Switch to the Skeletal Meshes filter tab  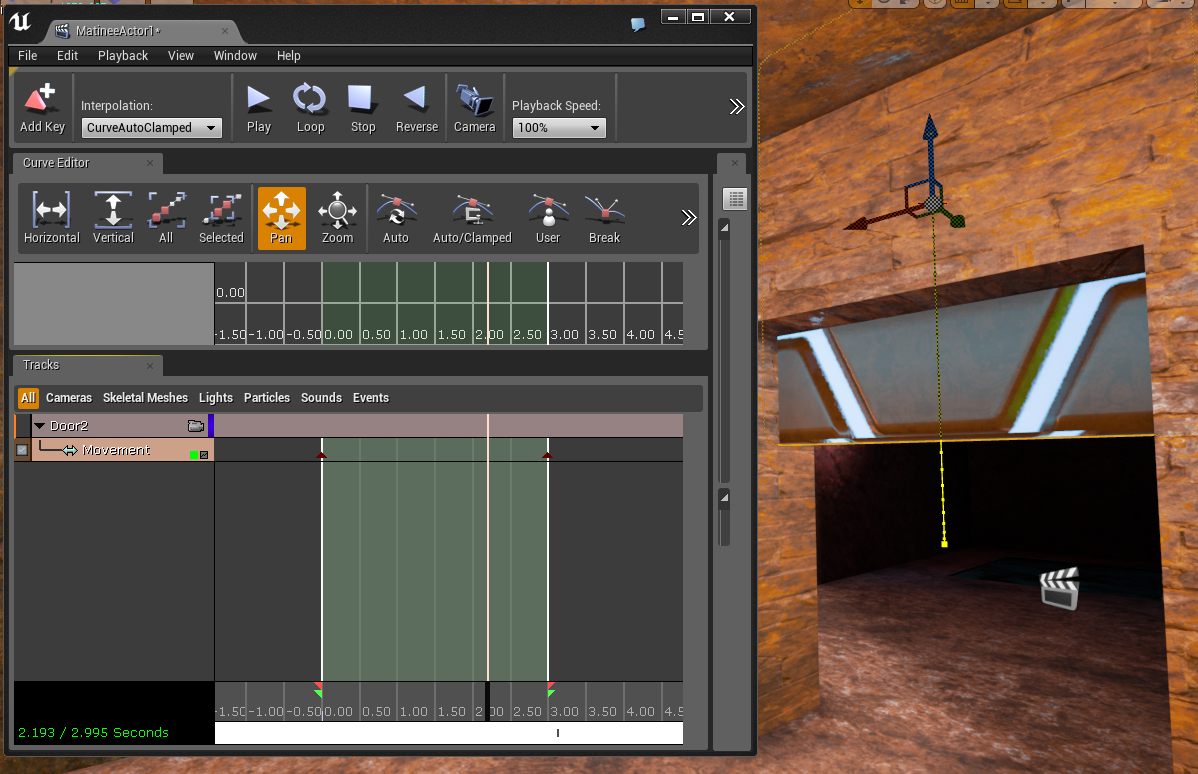tap(145, 398)
